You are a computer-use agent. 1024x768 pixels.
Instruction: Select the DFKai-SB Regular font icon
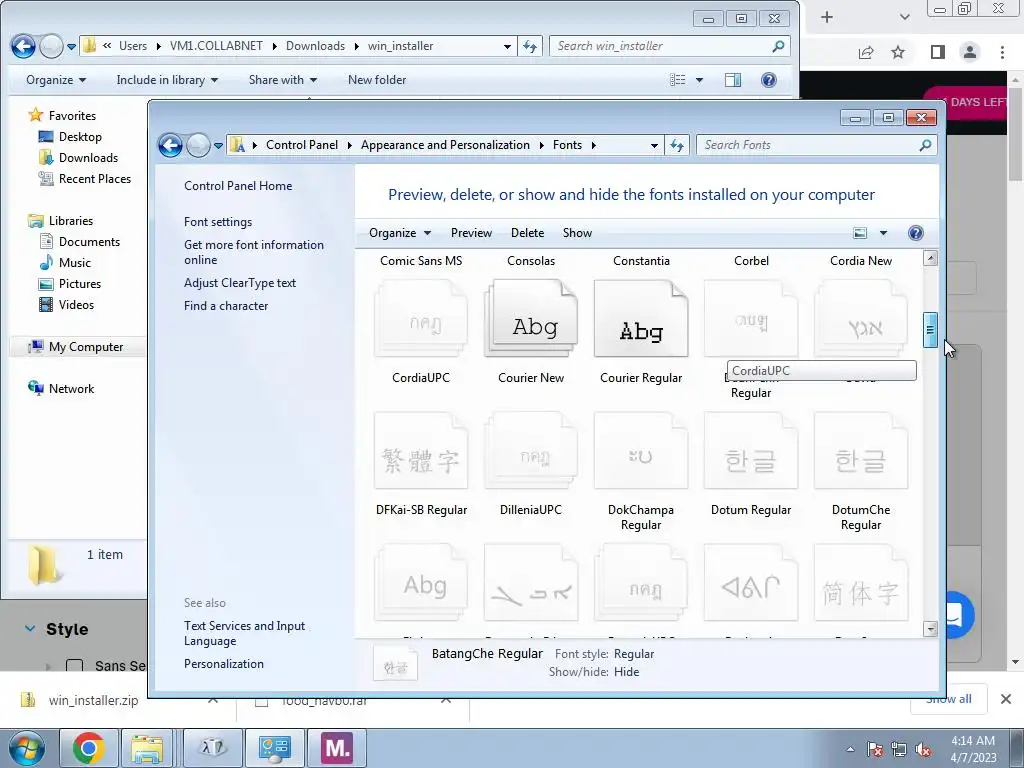(421, 451)
